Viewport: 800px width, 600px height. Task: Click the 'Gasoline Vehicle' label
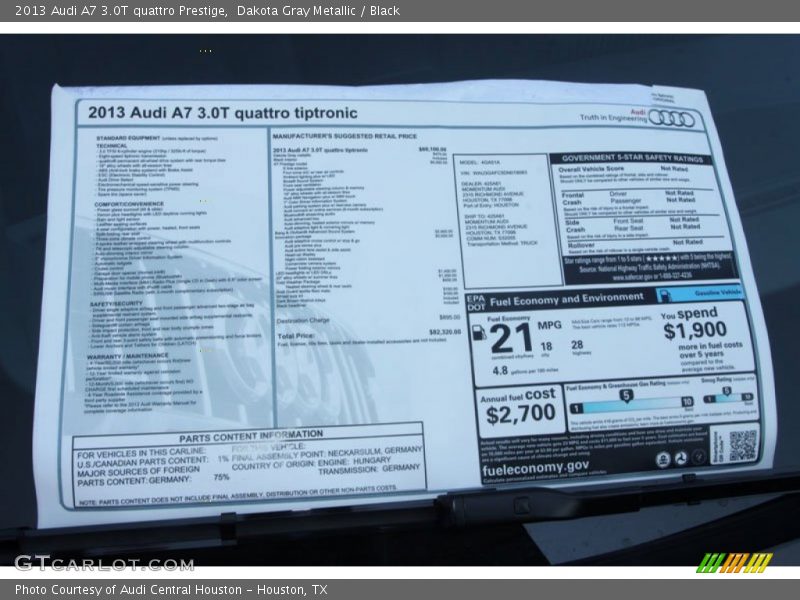[x=717, y=293]
